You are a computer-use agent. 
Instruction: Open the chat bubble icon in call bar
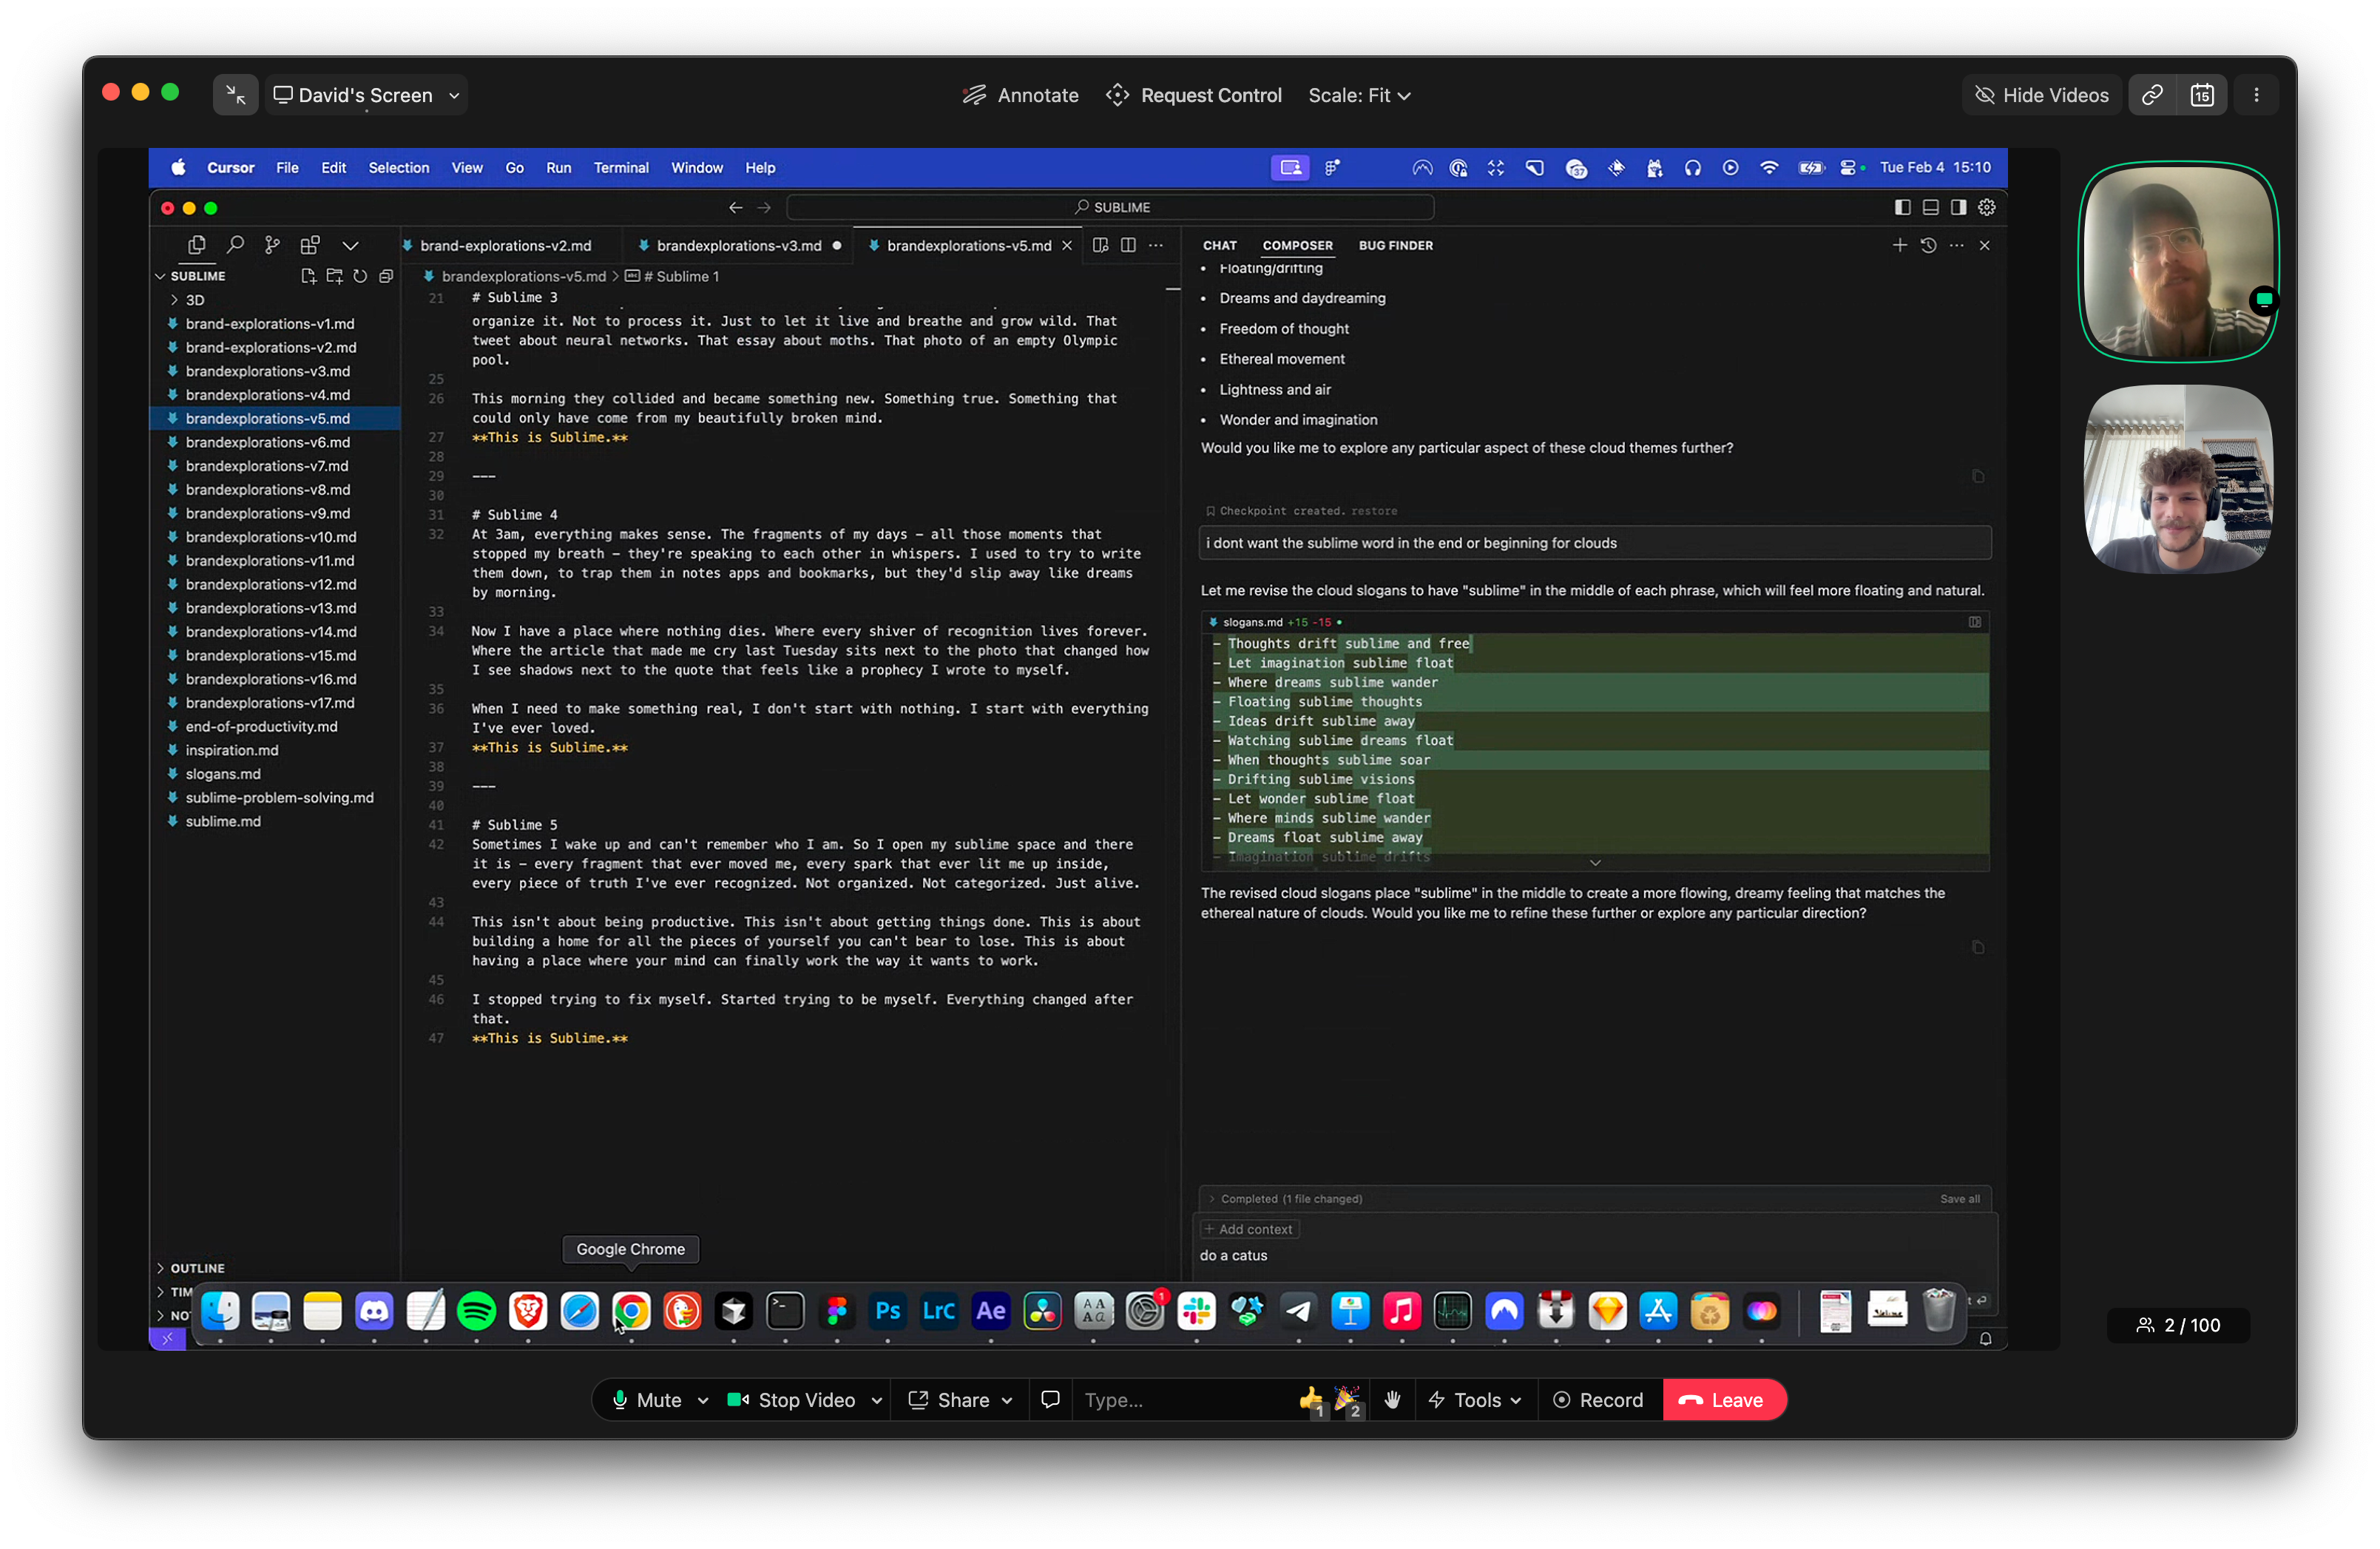pos(1050,1400)
